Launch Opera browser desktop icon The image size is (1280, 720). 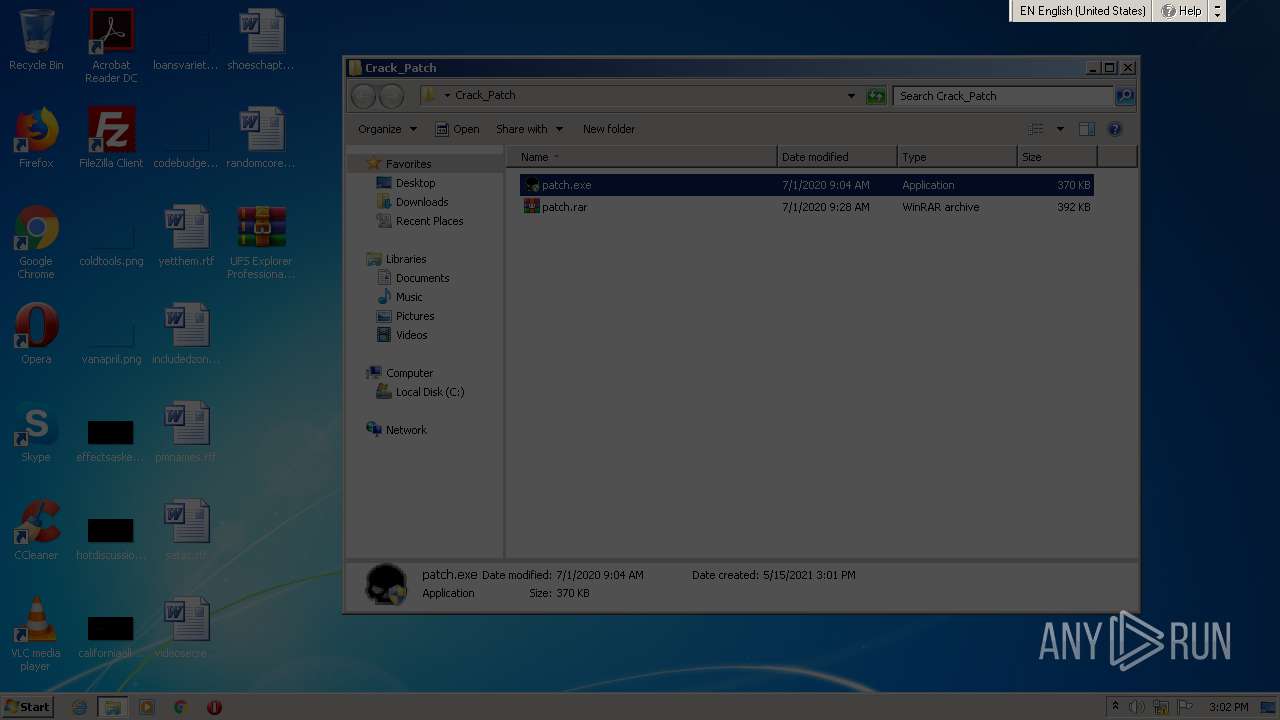(x=36, y=334)
